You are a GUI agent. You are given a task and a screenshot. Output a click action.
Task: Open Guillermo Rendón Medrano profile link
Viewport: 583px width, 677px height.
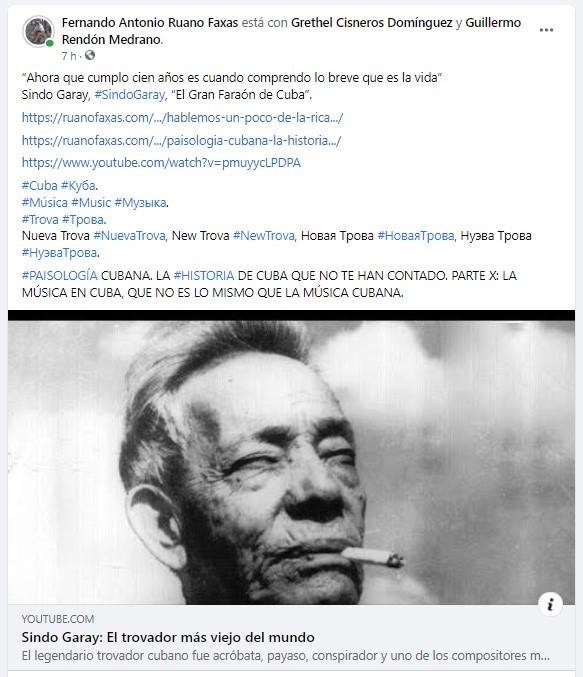coord(292,31)
